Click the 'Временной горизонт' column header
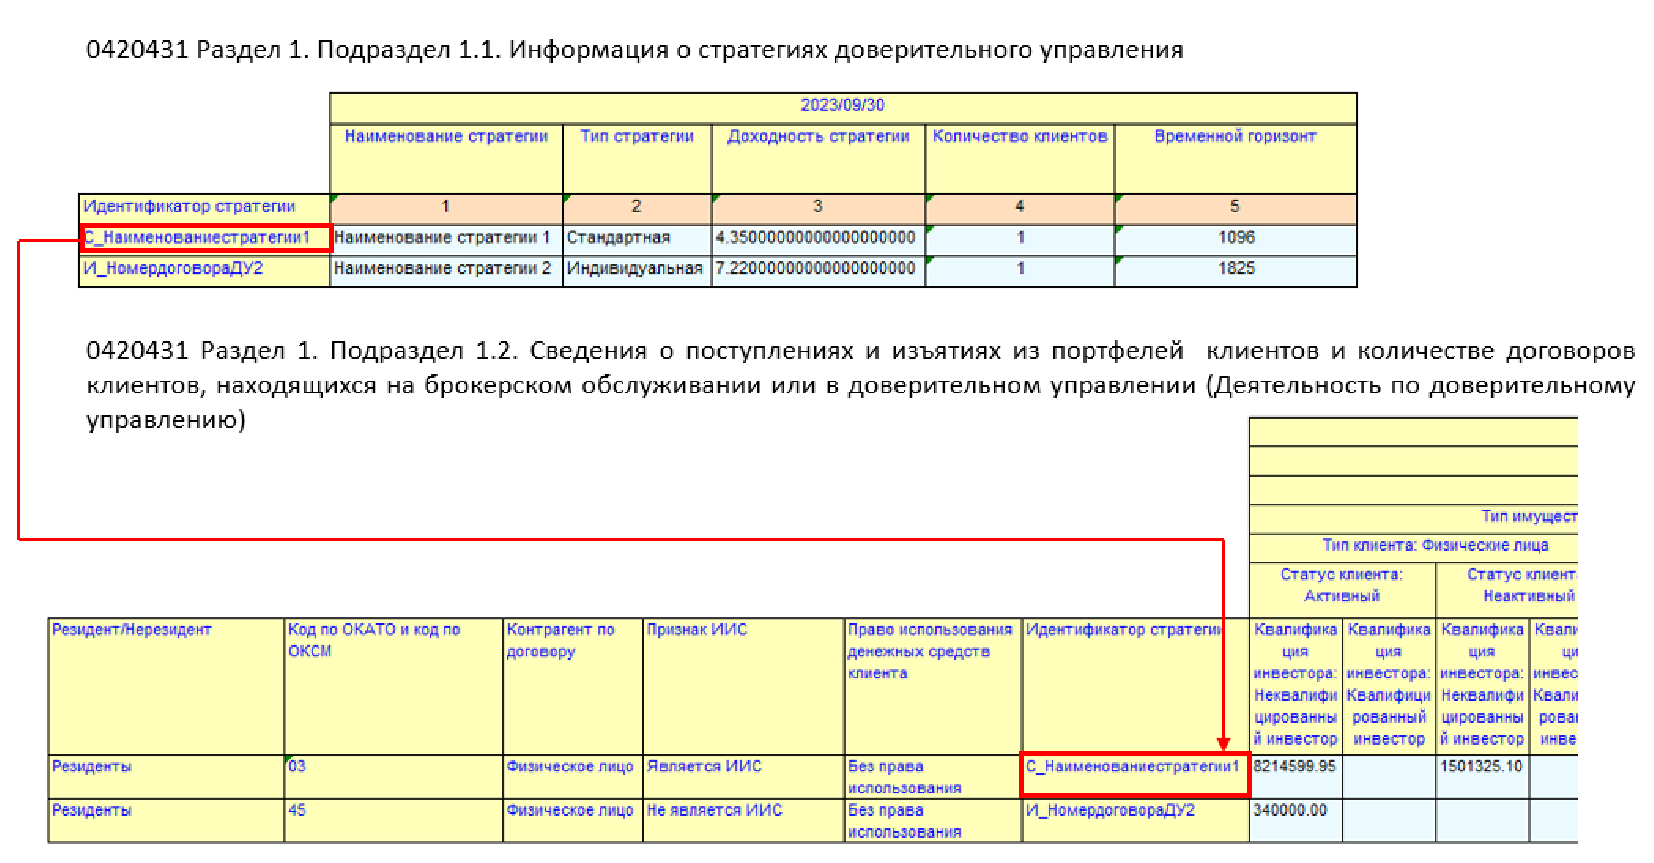This screenshot has height=863, width=1654. [1235, 137]
